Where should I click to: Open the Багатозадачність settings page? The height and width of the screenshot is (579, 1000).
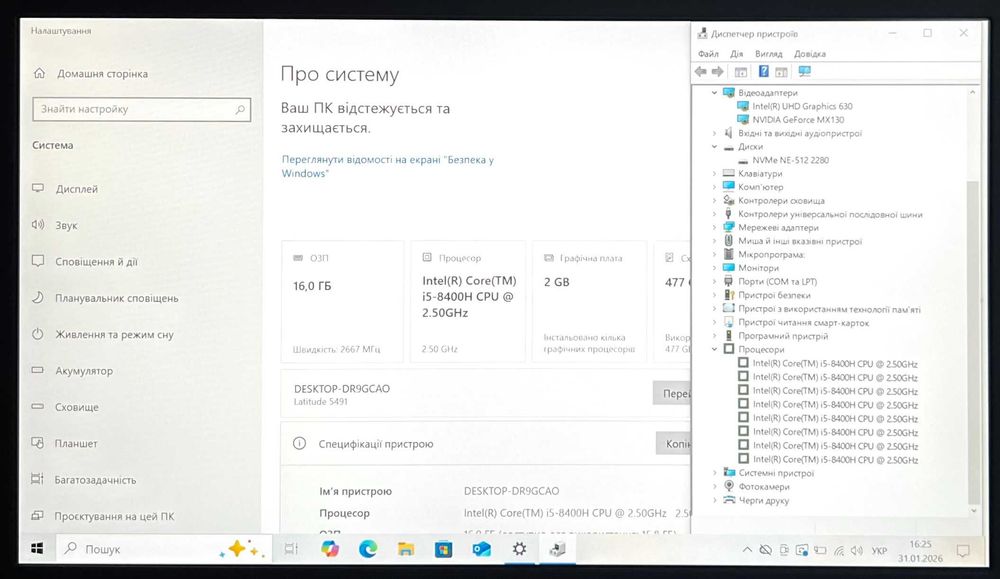(84, 480)
